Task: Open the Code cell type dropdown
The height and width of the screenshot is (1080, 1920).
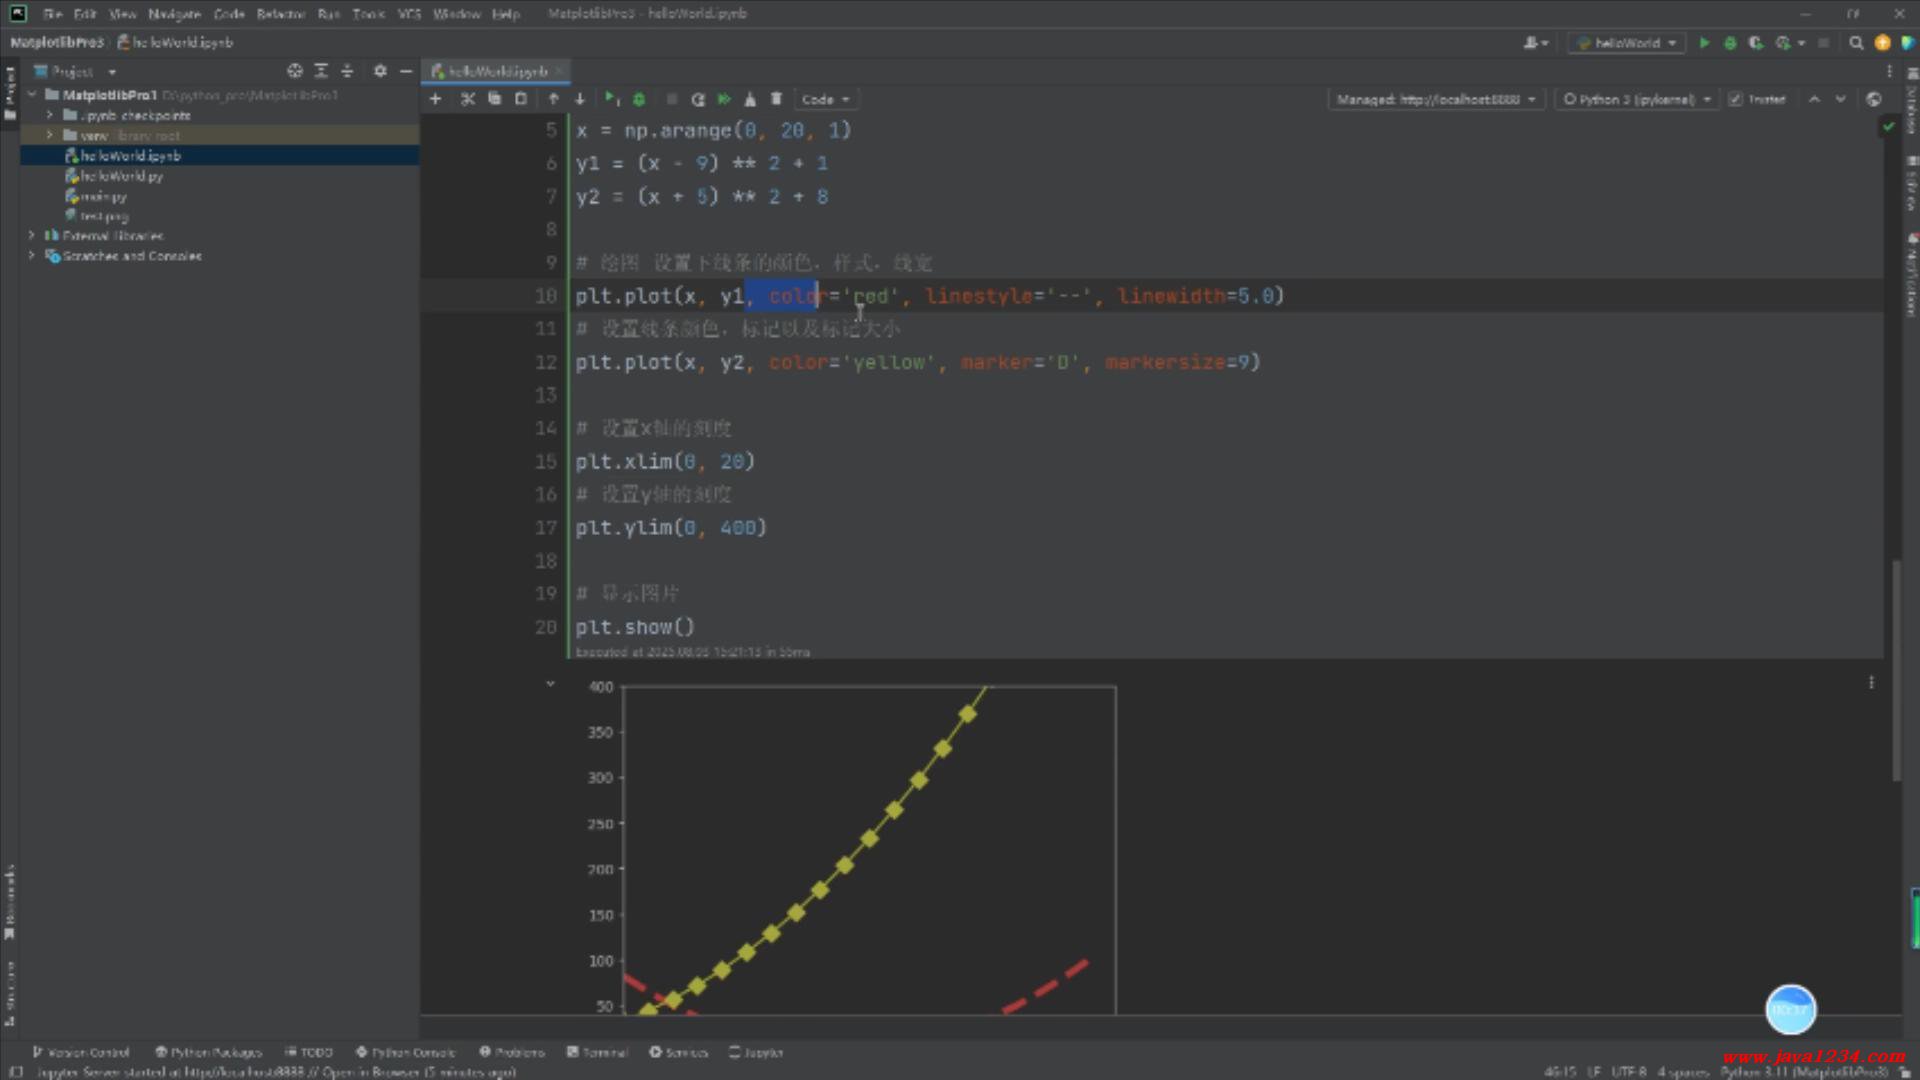Action: click(x=825, y=99)
